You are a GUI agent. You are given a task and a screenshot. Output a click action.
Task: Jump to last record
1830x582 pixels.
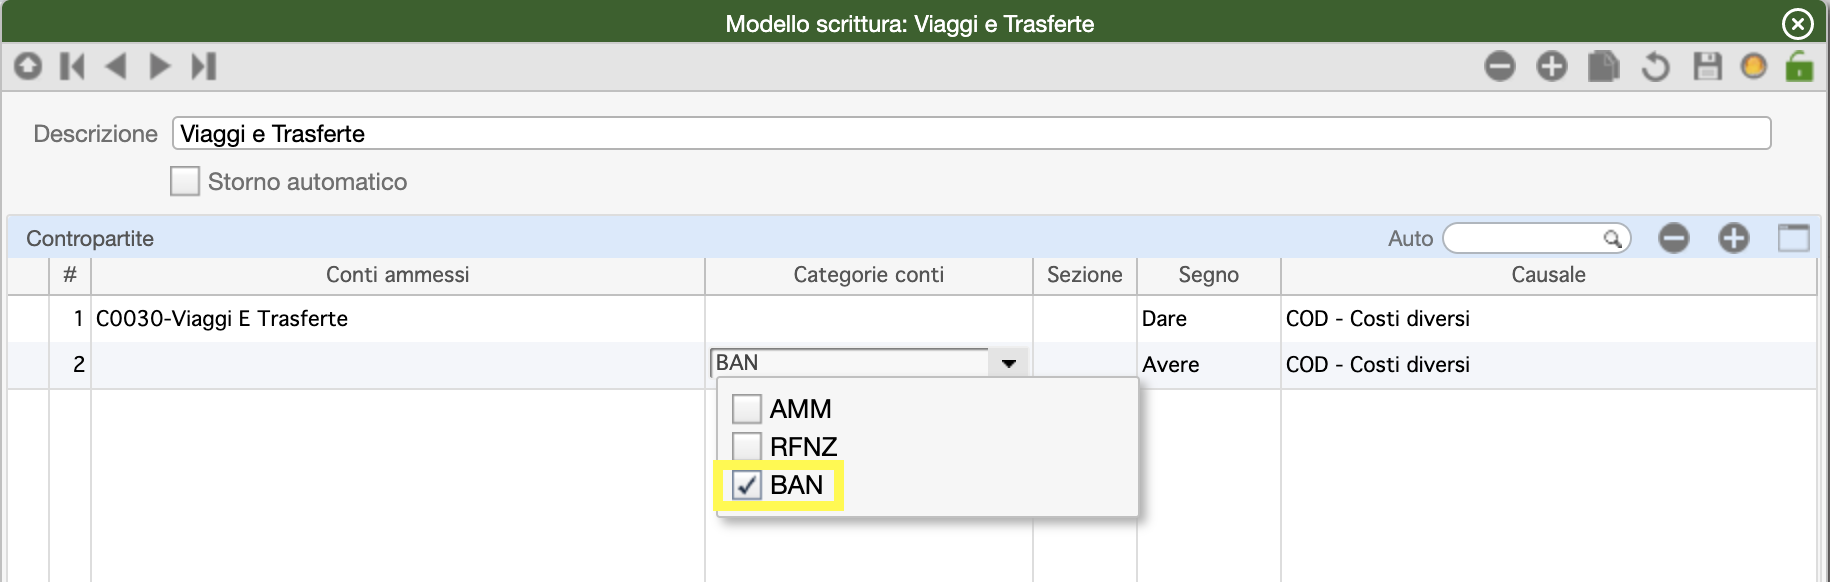coord(204,66)
